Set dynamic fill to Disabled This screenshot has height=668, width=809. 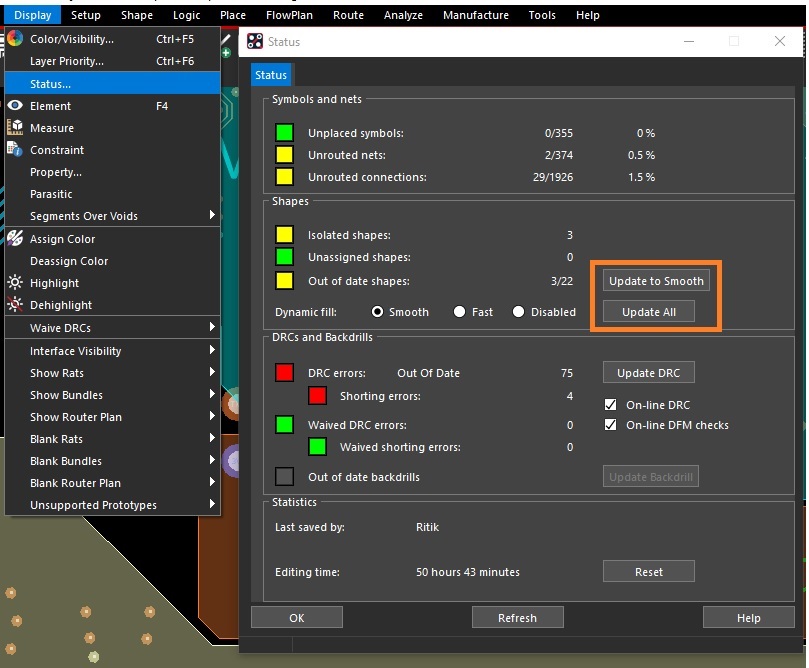coord(518,312)
